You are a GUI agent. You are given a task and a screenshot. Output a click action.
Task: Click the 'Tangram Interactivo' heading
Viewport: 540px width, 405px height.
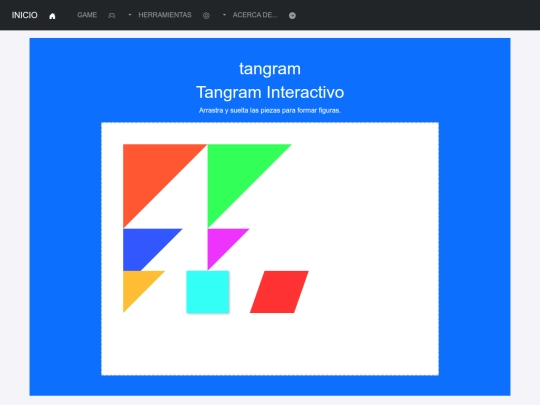270,92
